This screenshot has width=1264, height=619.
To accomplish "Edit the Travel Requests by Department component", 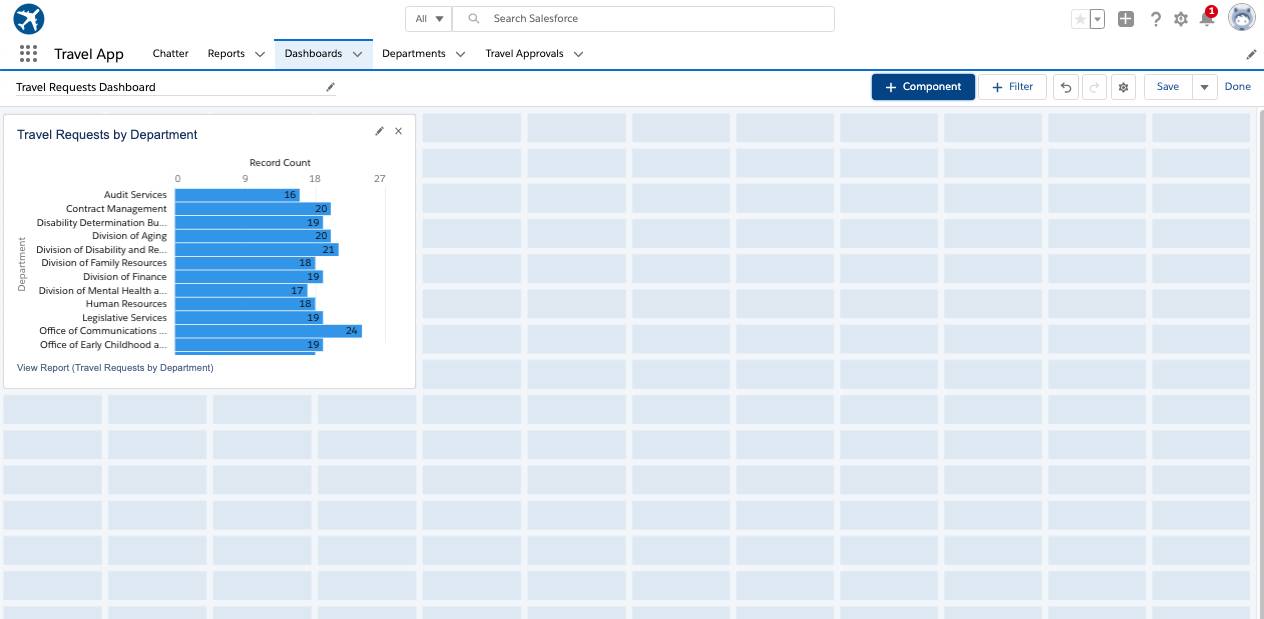I will [x=379, y=131].
